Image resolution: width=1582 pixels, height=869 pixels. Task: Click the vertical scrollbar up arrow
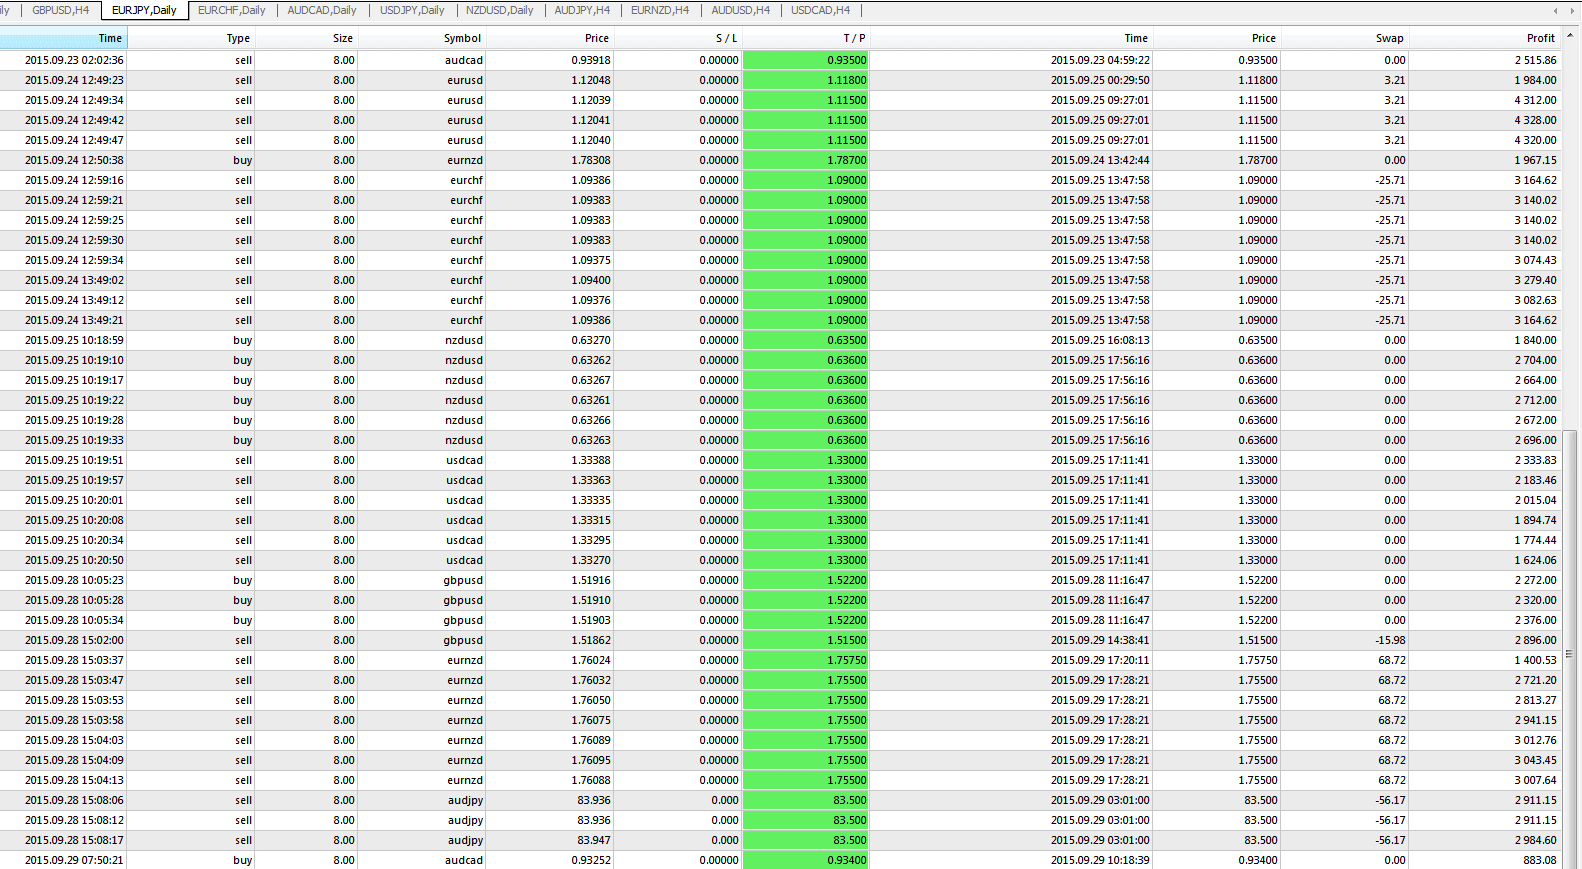point(1570,35)
